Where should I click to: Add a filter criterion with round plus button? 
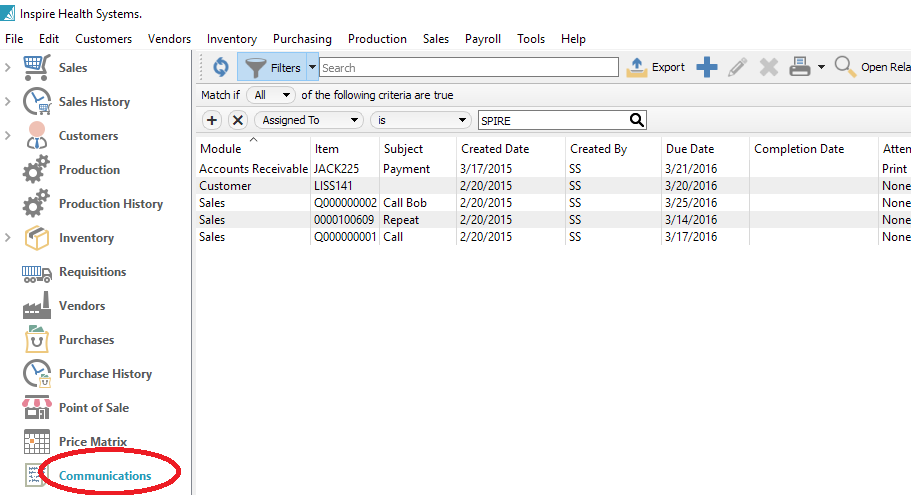pyautogui.click(x=212, y=120)
